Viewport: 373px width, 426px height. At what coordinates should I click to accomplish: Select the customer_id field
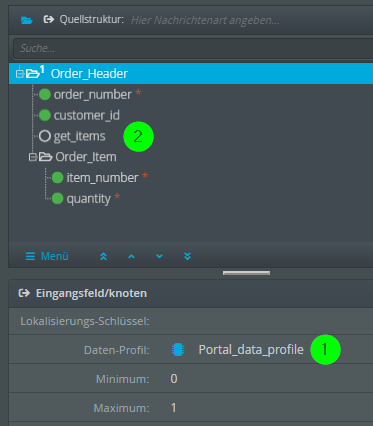click(x=87, y=115)
